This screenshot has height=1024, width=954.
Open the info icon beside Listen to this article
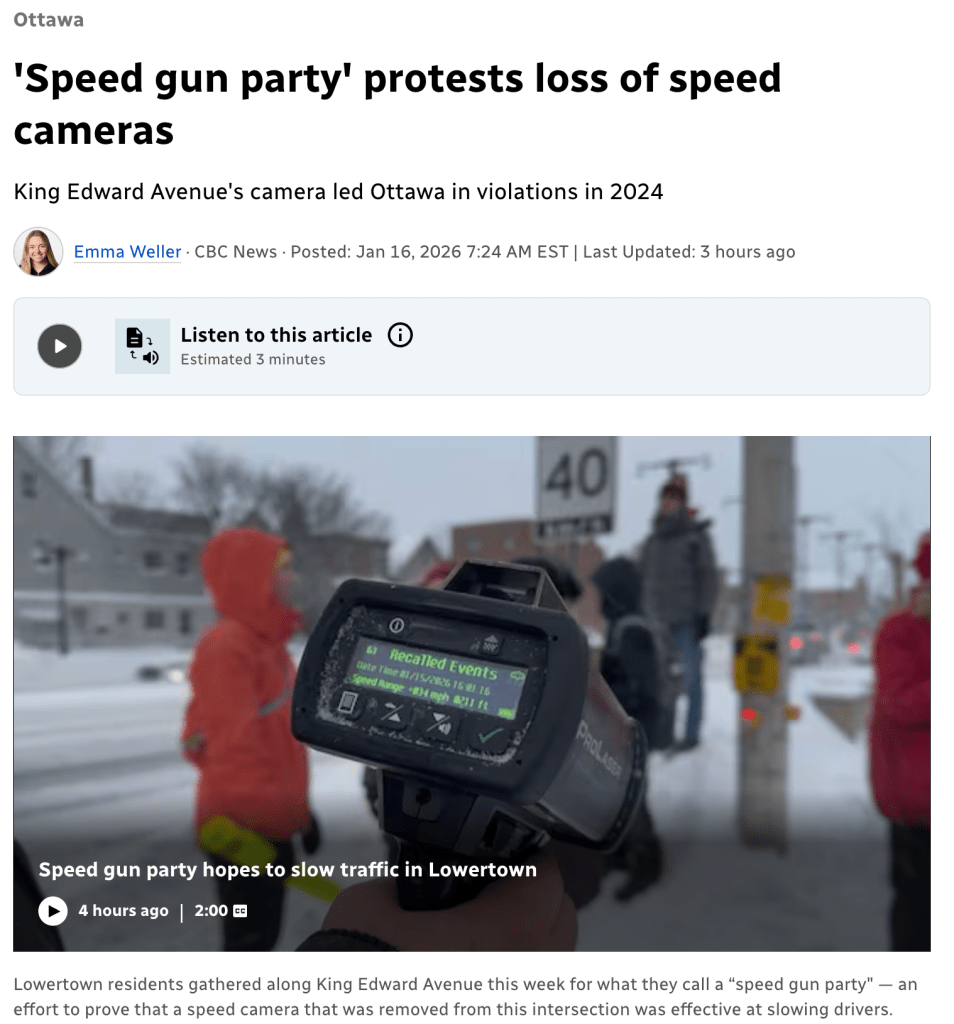400,335
